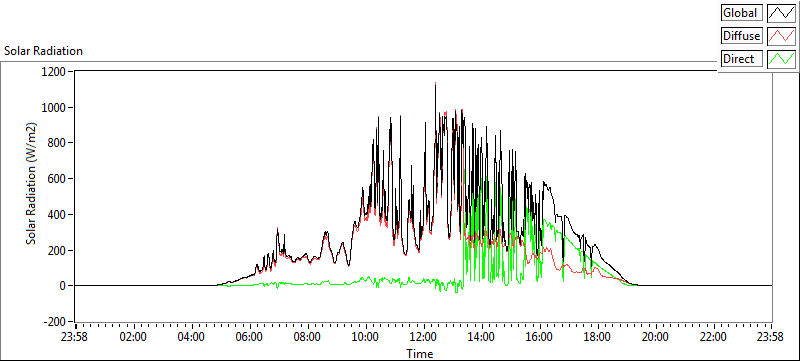The image size is (800, 361).
Task: Click the 14:00 time axis marker
Action: click(x=481, y=337)
